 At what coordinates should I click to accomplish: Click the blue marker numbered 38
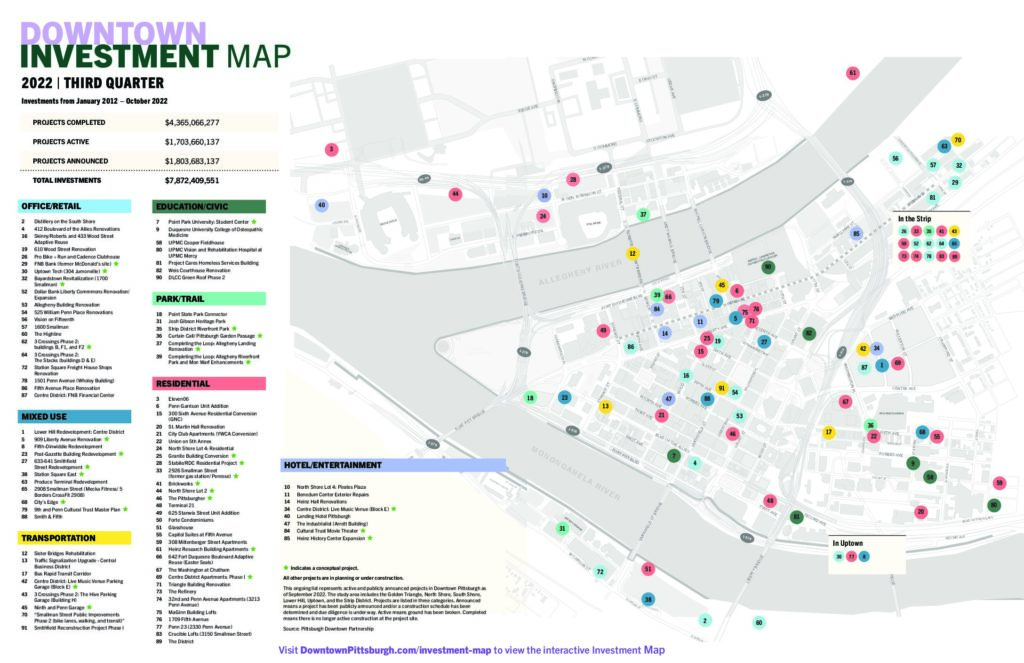[648, 599]
